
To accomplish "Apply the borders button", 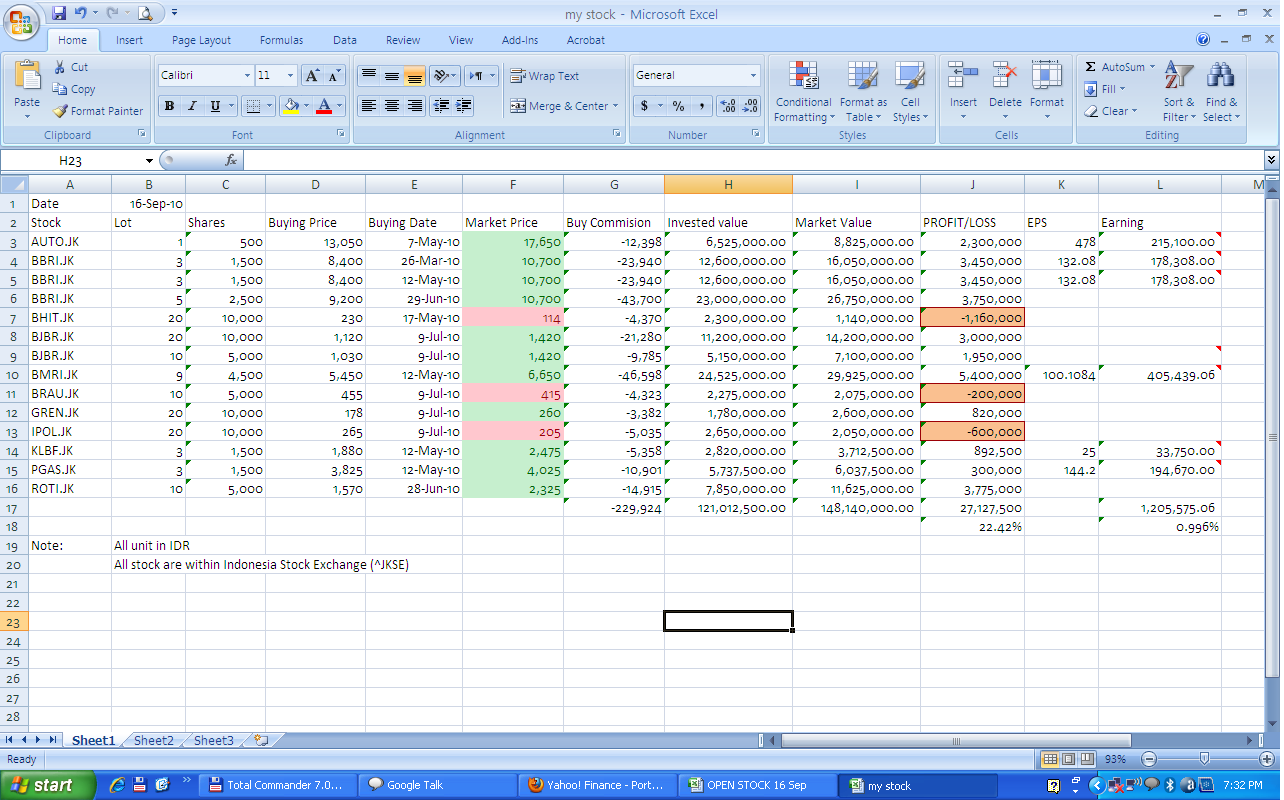I will coord(253,106).
